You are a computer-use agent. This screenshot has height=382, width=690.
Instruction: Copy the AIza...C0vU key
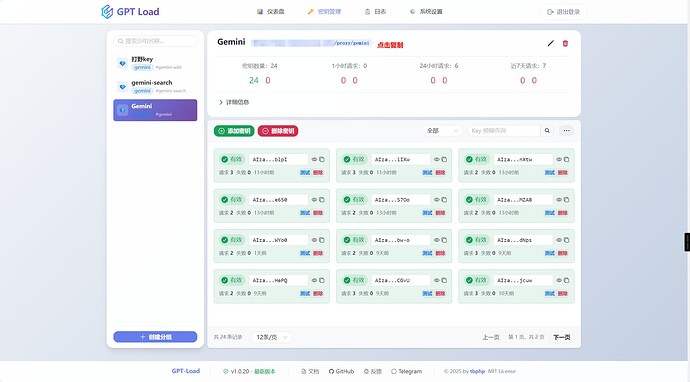pyautogui.click(x=444, y=280)
